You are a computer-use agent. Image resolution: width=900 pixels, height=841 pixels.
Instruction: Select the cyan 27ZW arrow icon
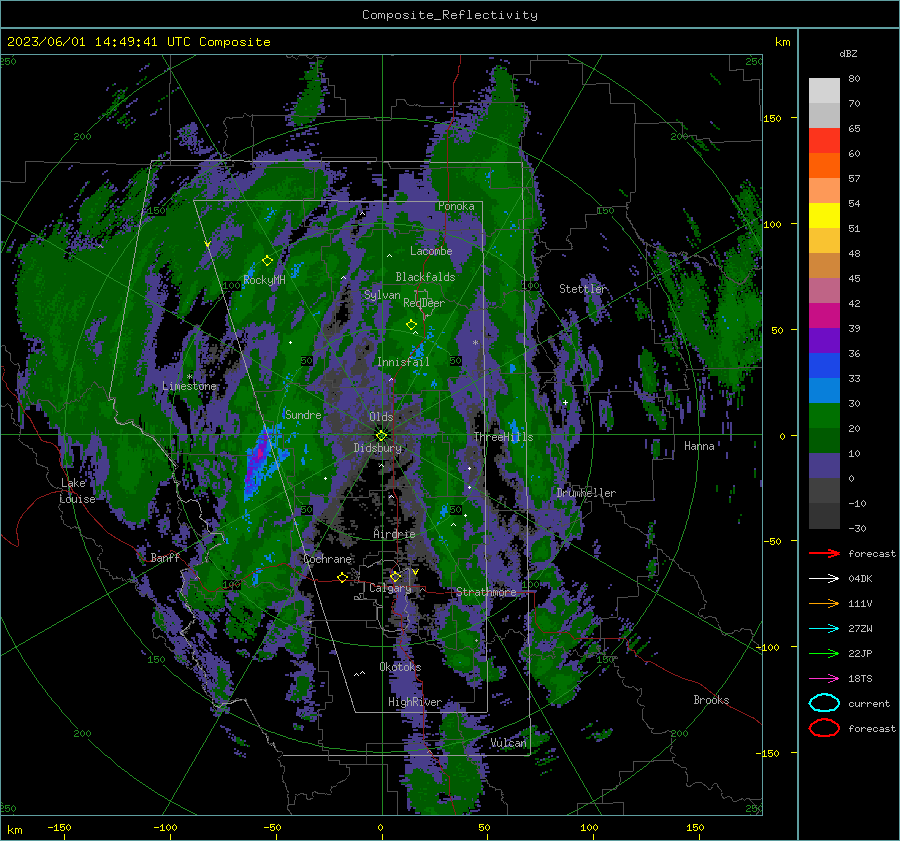[824, 629]
